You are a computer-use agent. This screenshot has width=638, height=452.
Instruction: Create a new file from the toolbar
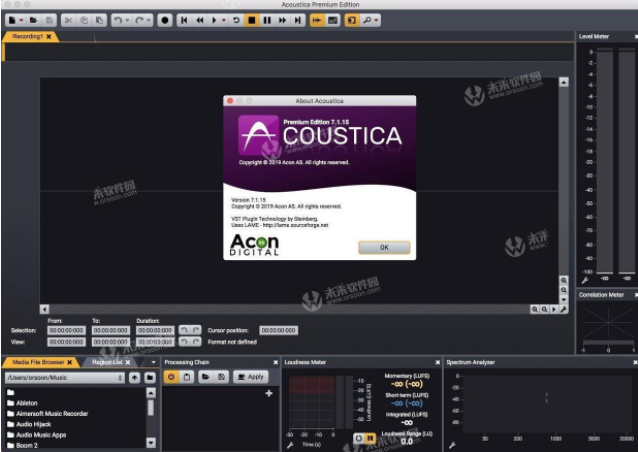click(12, 20)
